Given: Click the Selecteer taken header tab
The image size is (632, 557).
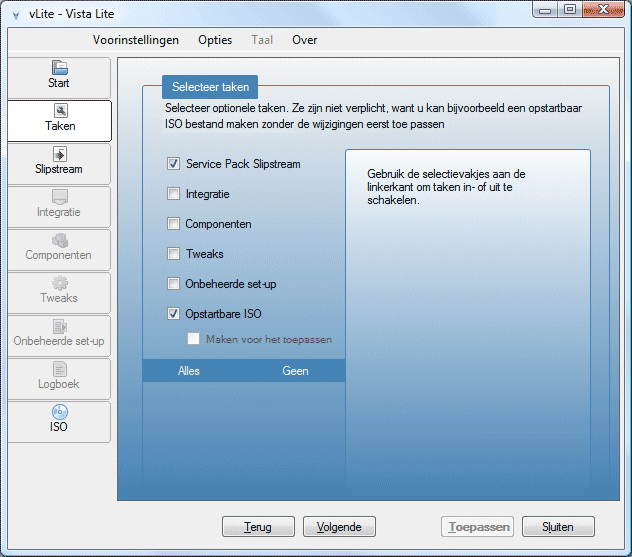Looking at the screenshot, I should (x=210, y=87).
